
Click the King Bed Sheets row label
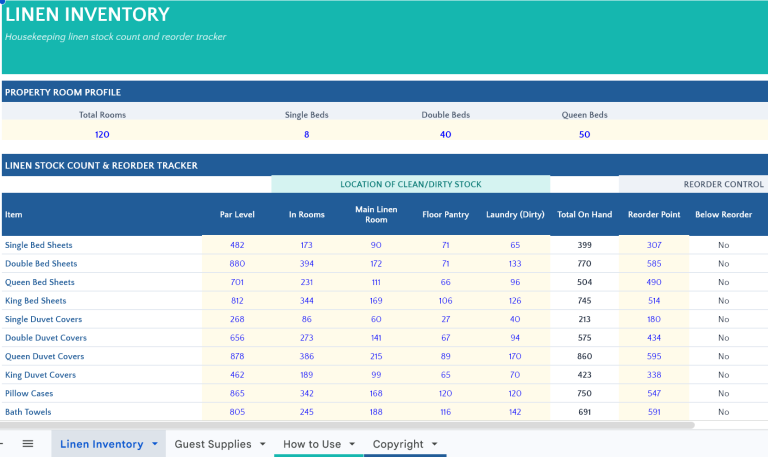coord(35,301)
